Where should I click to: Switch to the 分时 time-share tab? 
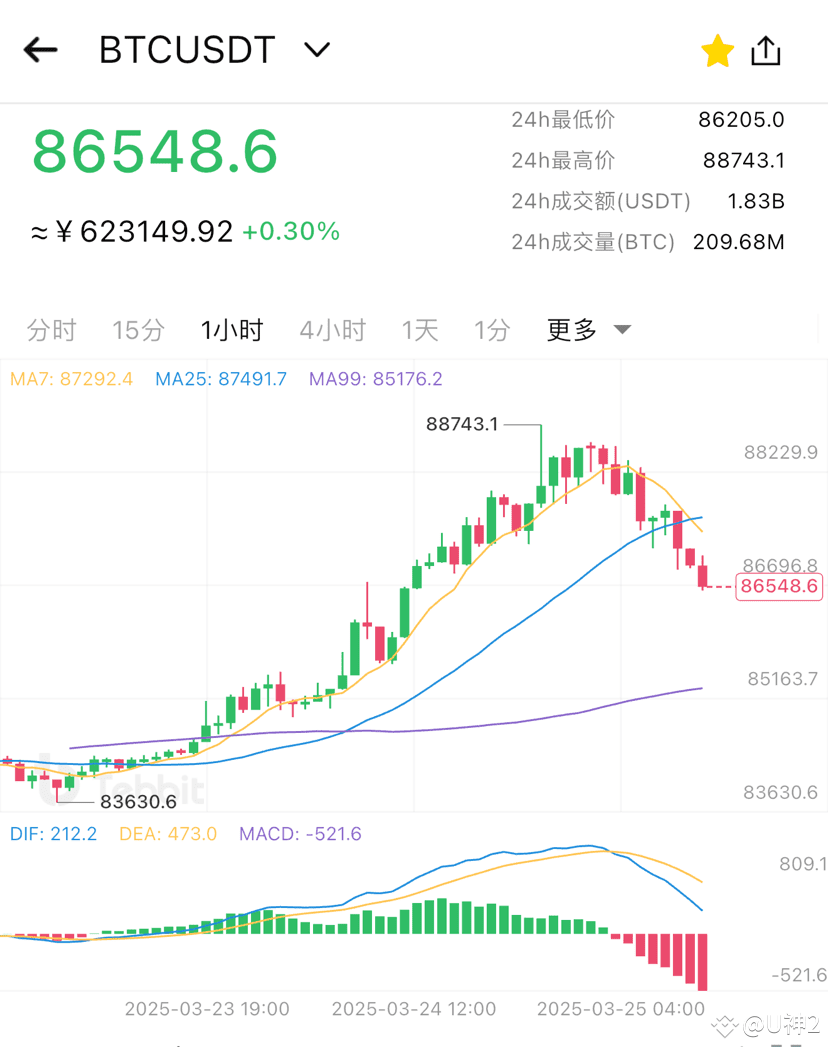pos(51,329)
